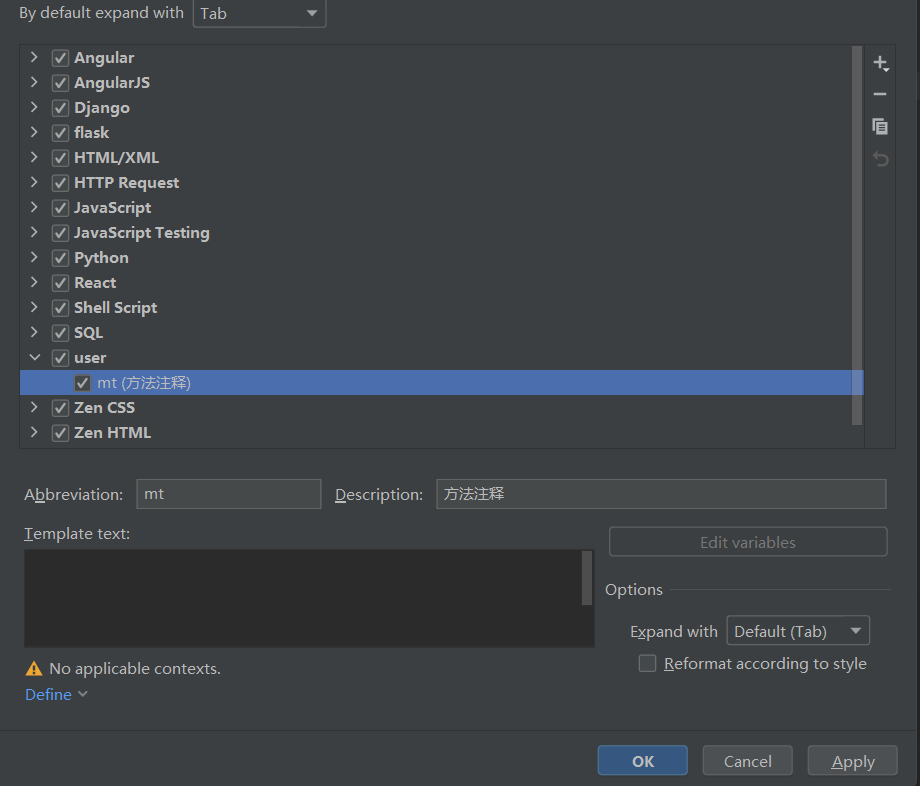Click the template list vertical scrollbar
Viewport: 920px width, 786px height.
[857, 235]
